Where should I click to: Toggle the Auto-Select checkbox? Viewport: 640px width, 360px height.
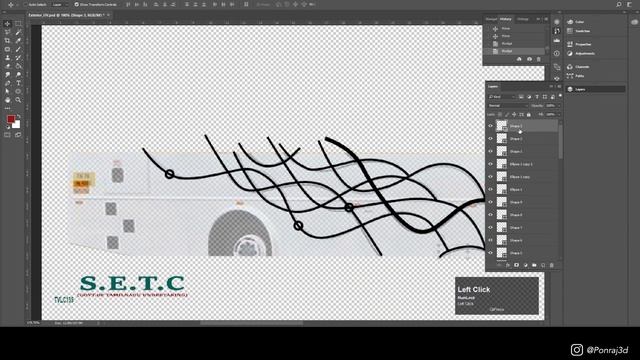click(x=25, y=4)
